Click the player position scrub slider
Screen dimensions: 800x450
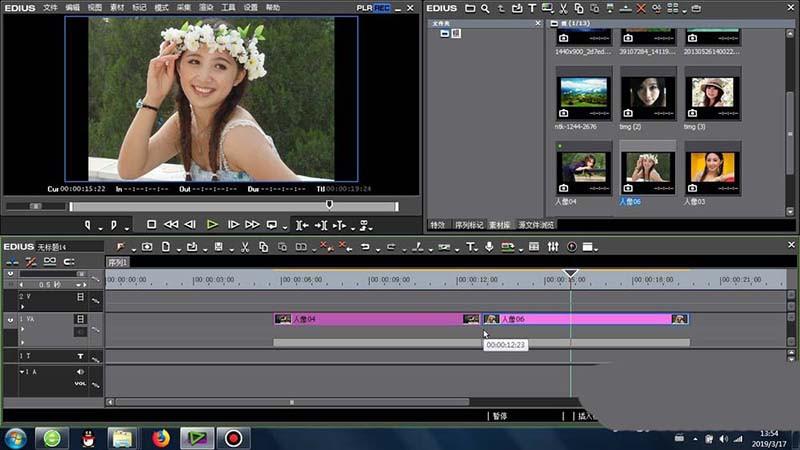pos(329,206)
